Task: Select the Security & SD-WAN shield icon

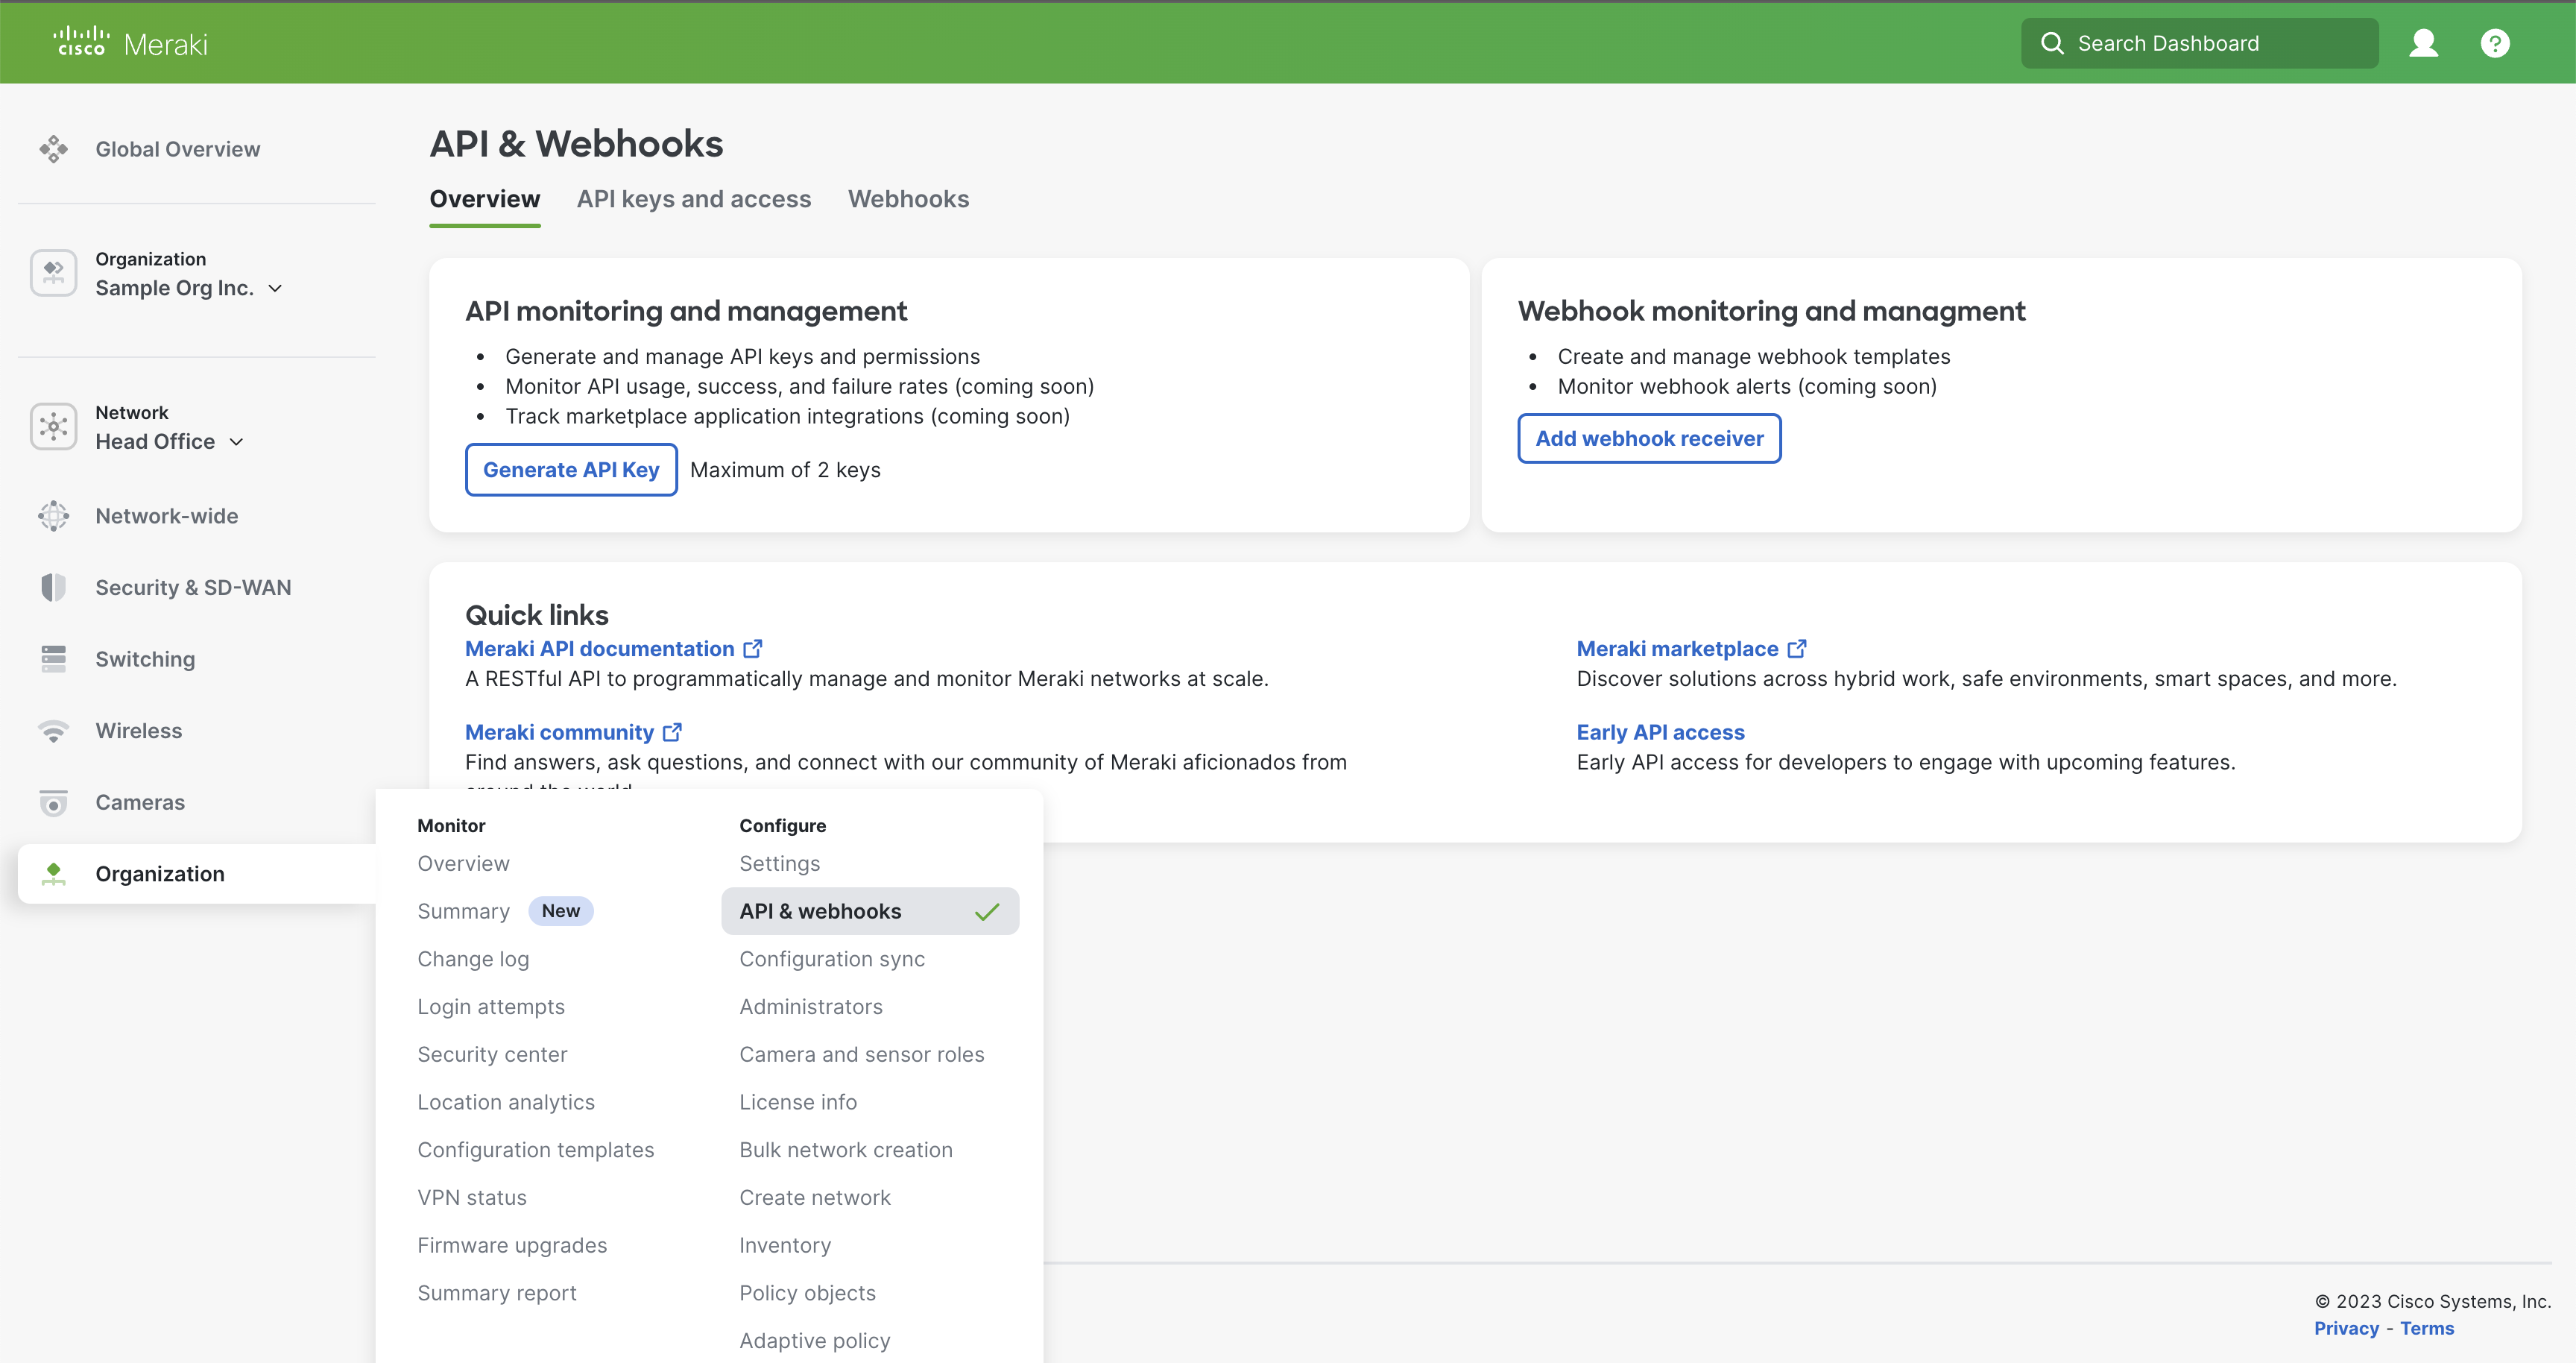Action: pos(54,587)
